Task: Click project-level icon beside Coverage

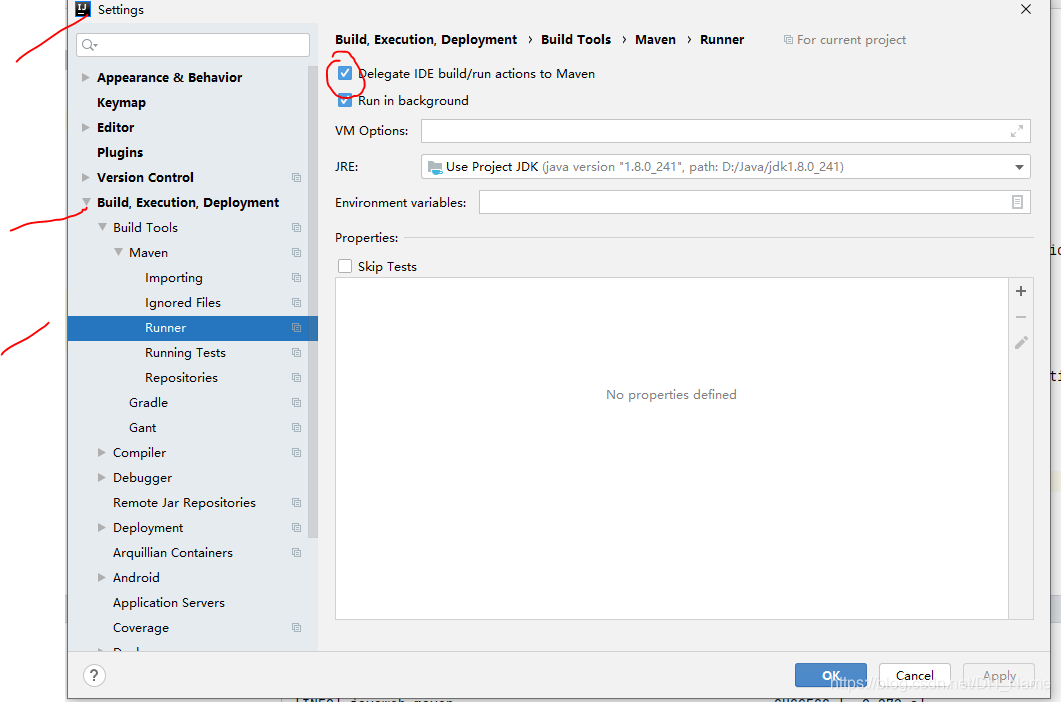Action: click(x=296, y=628)
